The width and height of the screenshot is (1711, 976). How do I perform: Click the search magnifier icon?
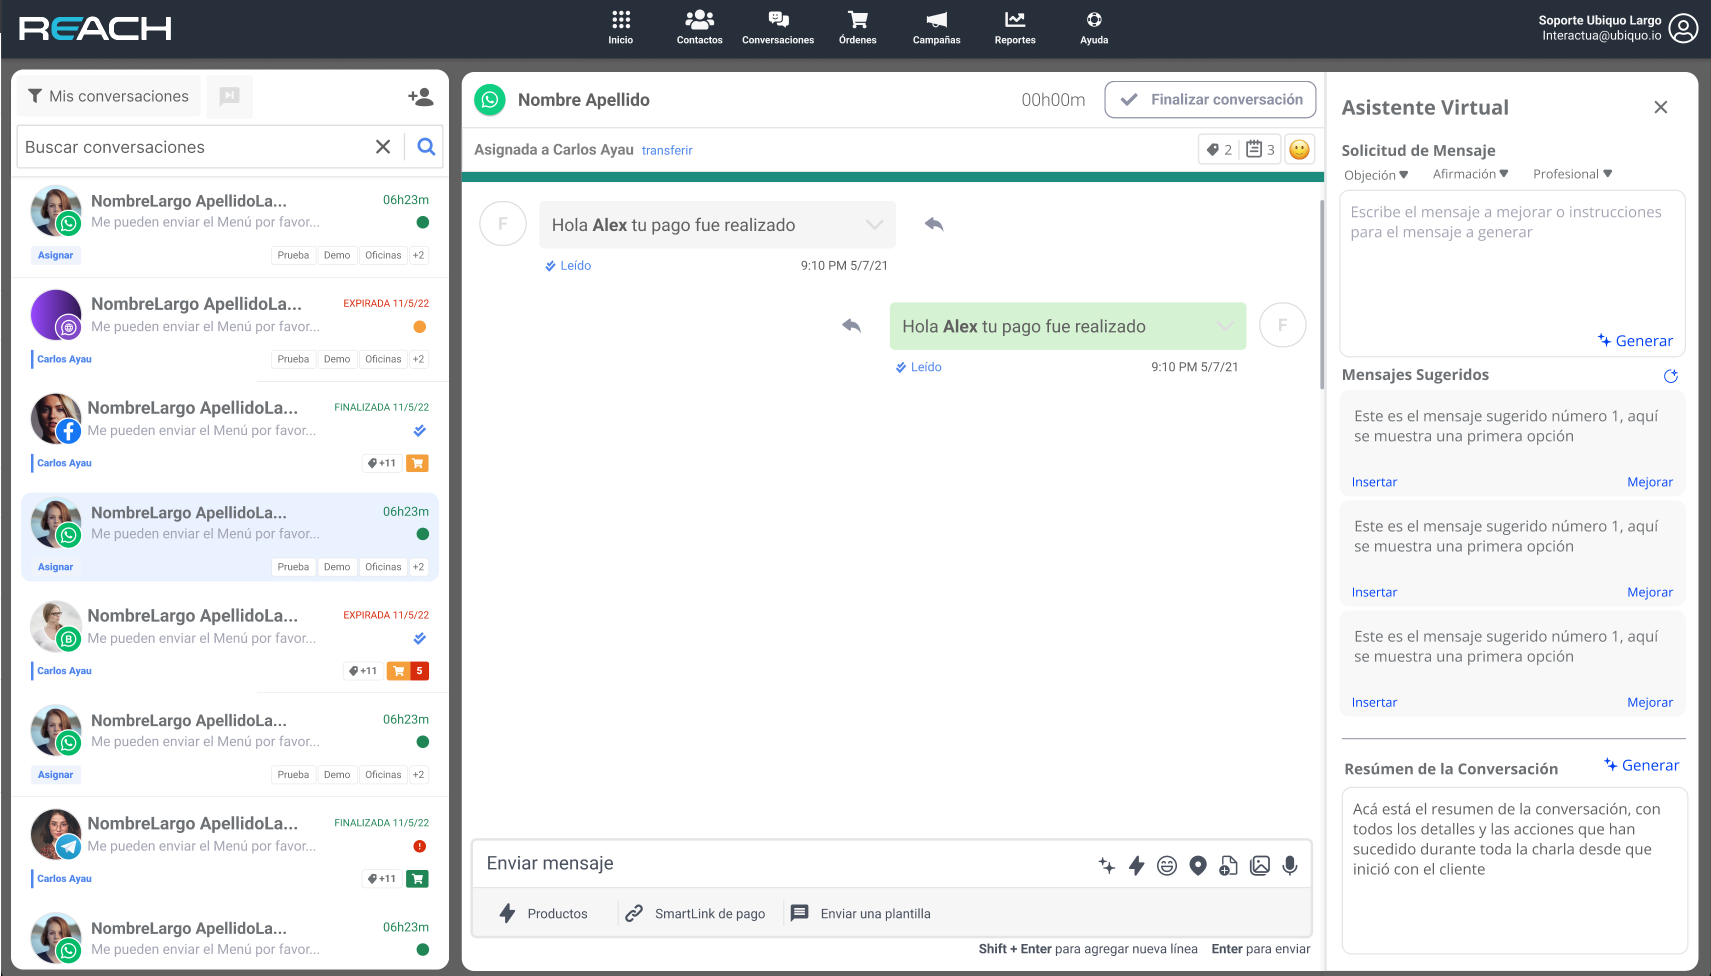click(x=426, y=147)
